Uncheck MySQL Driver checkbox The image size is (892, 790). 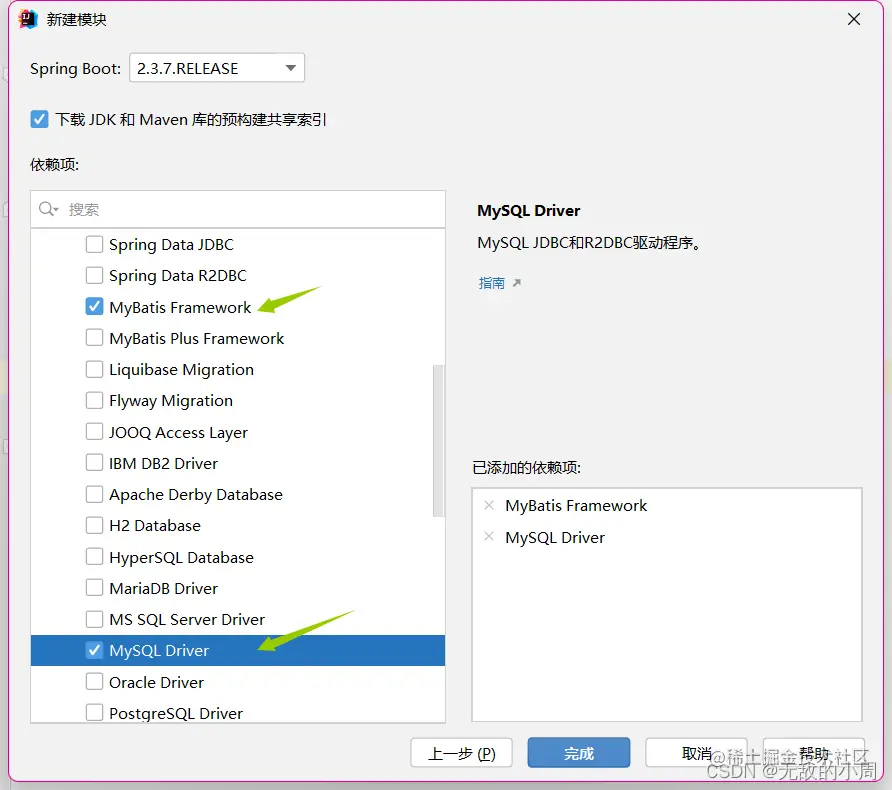94,650
